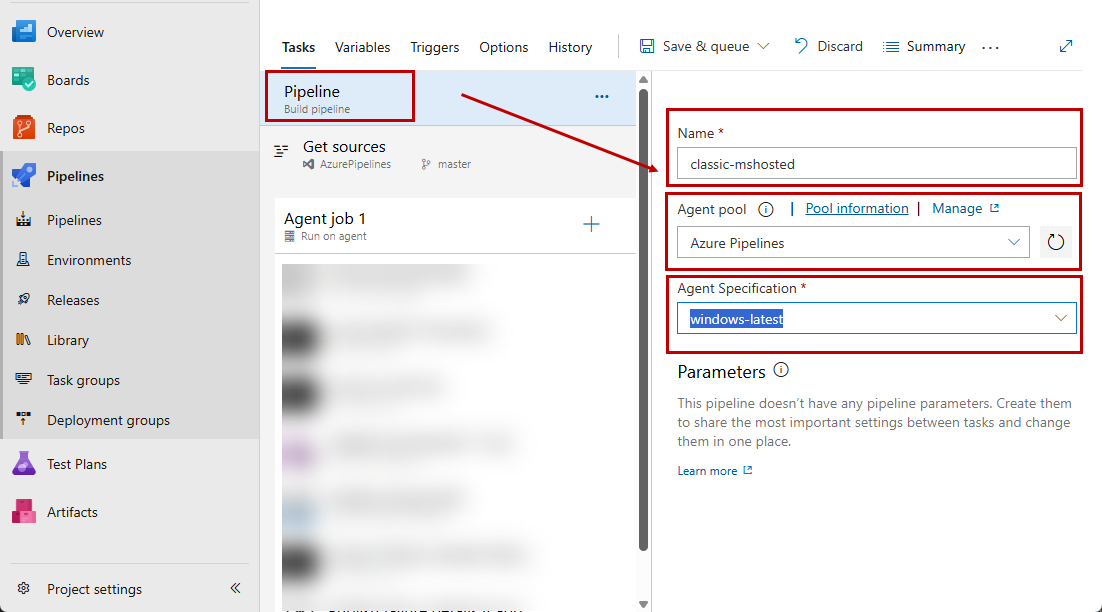Open the Task groups icon
The image size is (1102, 612).
tap(23, 379)
